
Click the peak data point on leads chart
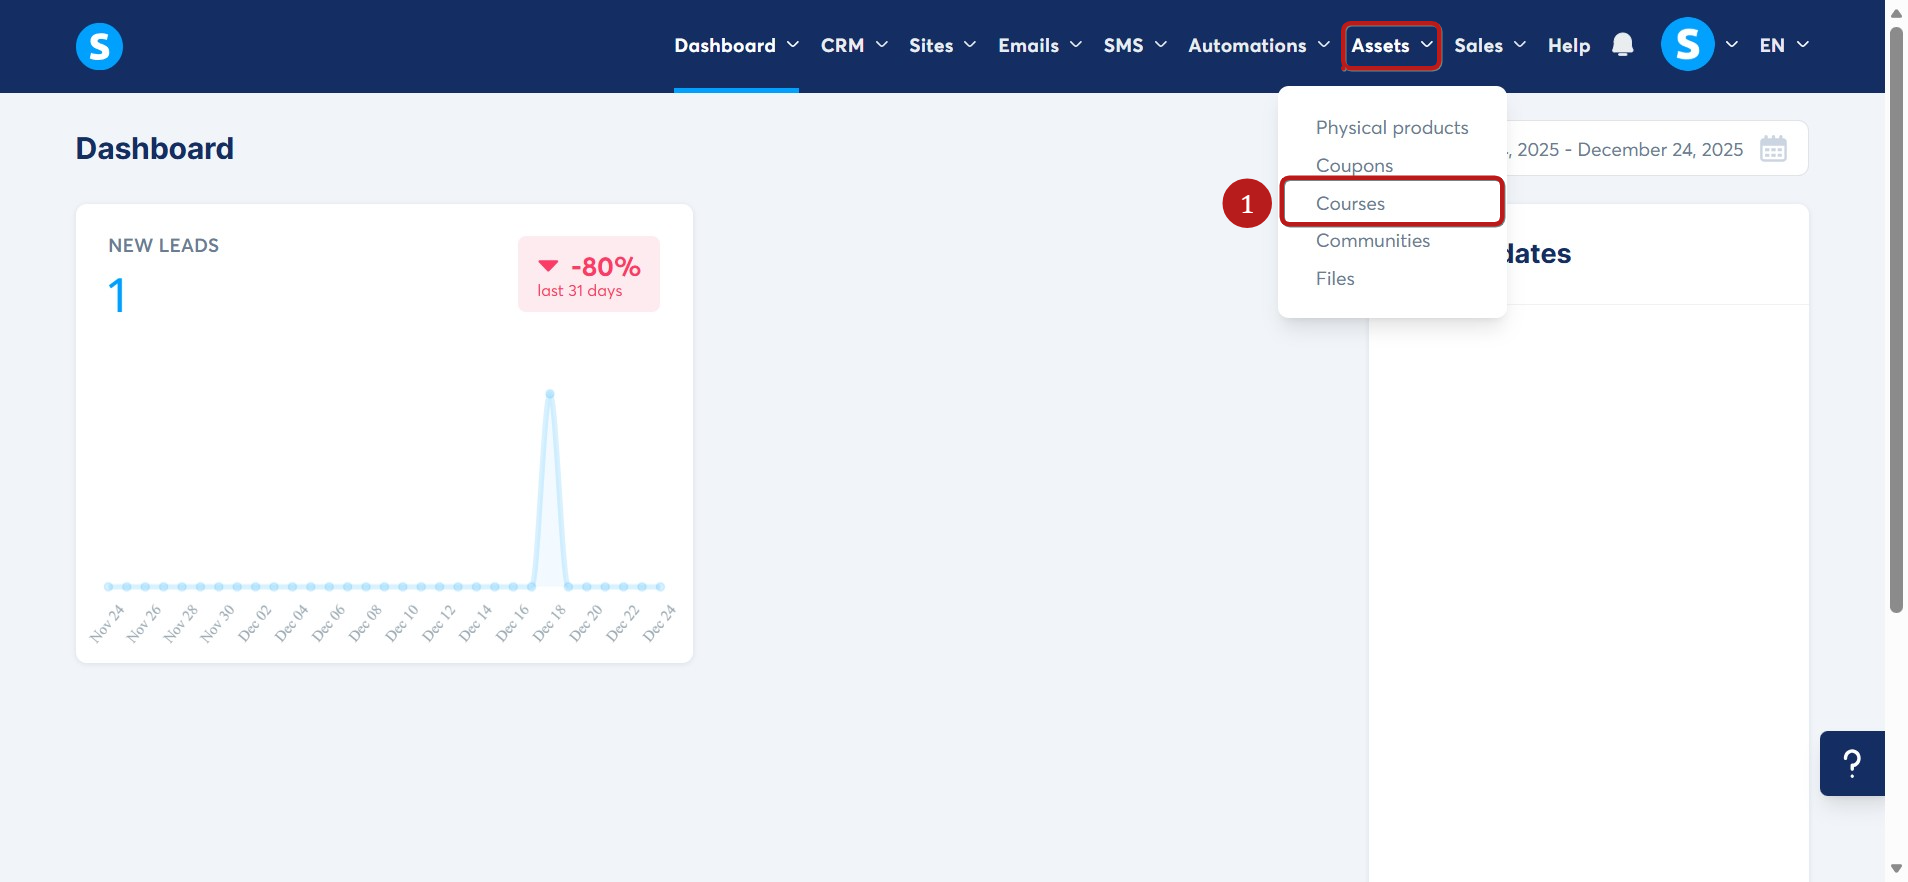click(549, 394)
